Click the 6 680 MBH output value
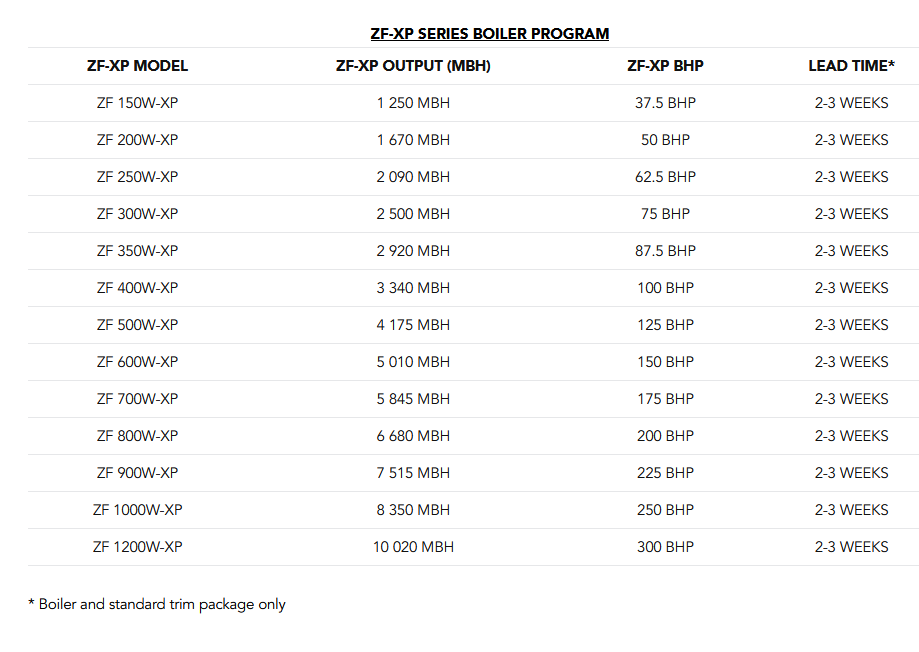The width and height of the screenshot is (919, 652). 413,436
